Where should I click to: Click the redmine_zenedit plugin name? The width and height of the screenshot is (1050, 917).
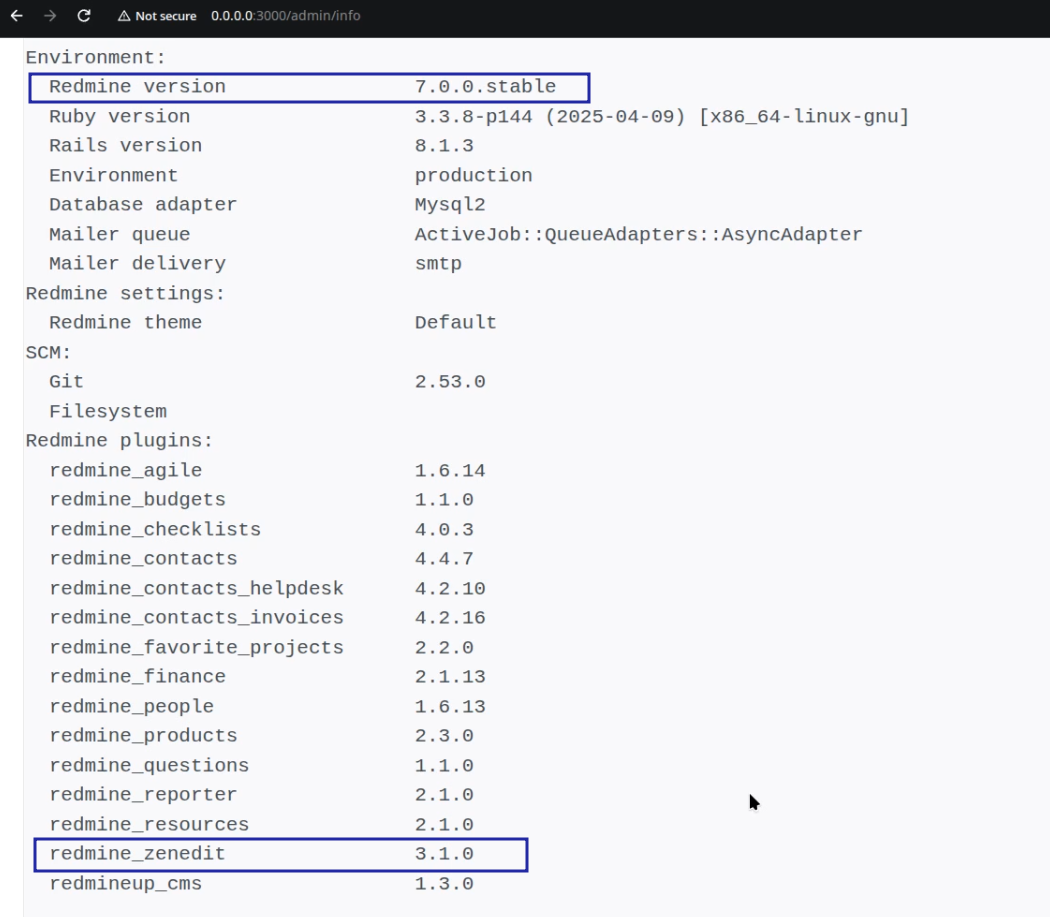(x=137, y=853)
